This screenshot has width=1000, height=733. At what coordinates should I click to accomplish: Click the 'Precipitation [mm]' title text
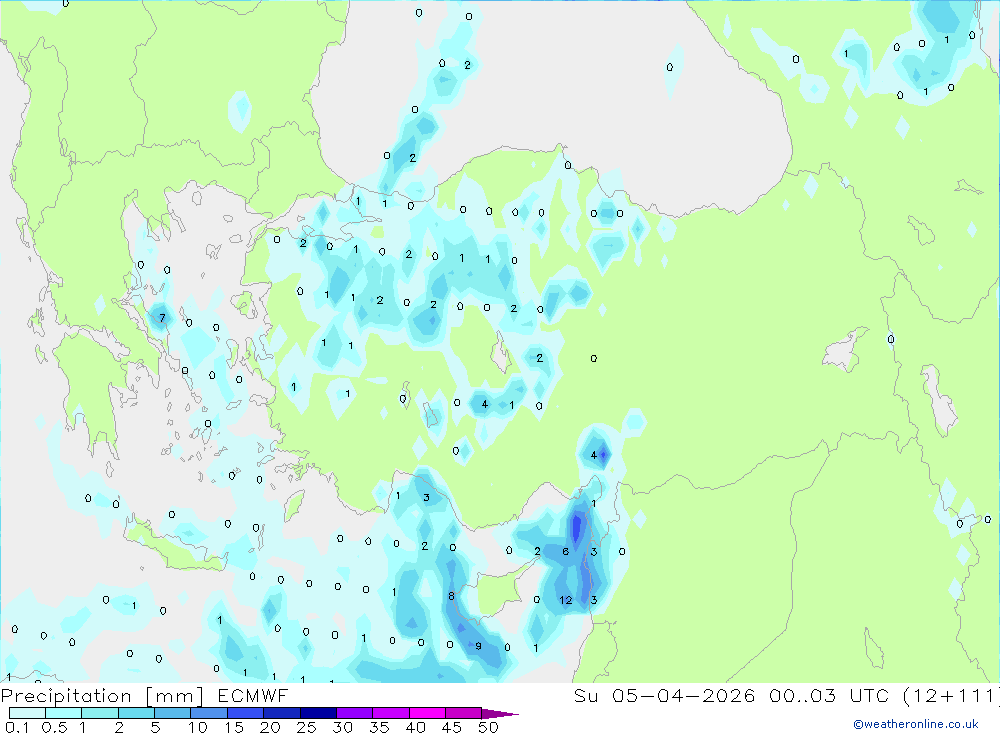(102, 696)
